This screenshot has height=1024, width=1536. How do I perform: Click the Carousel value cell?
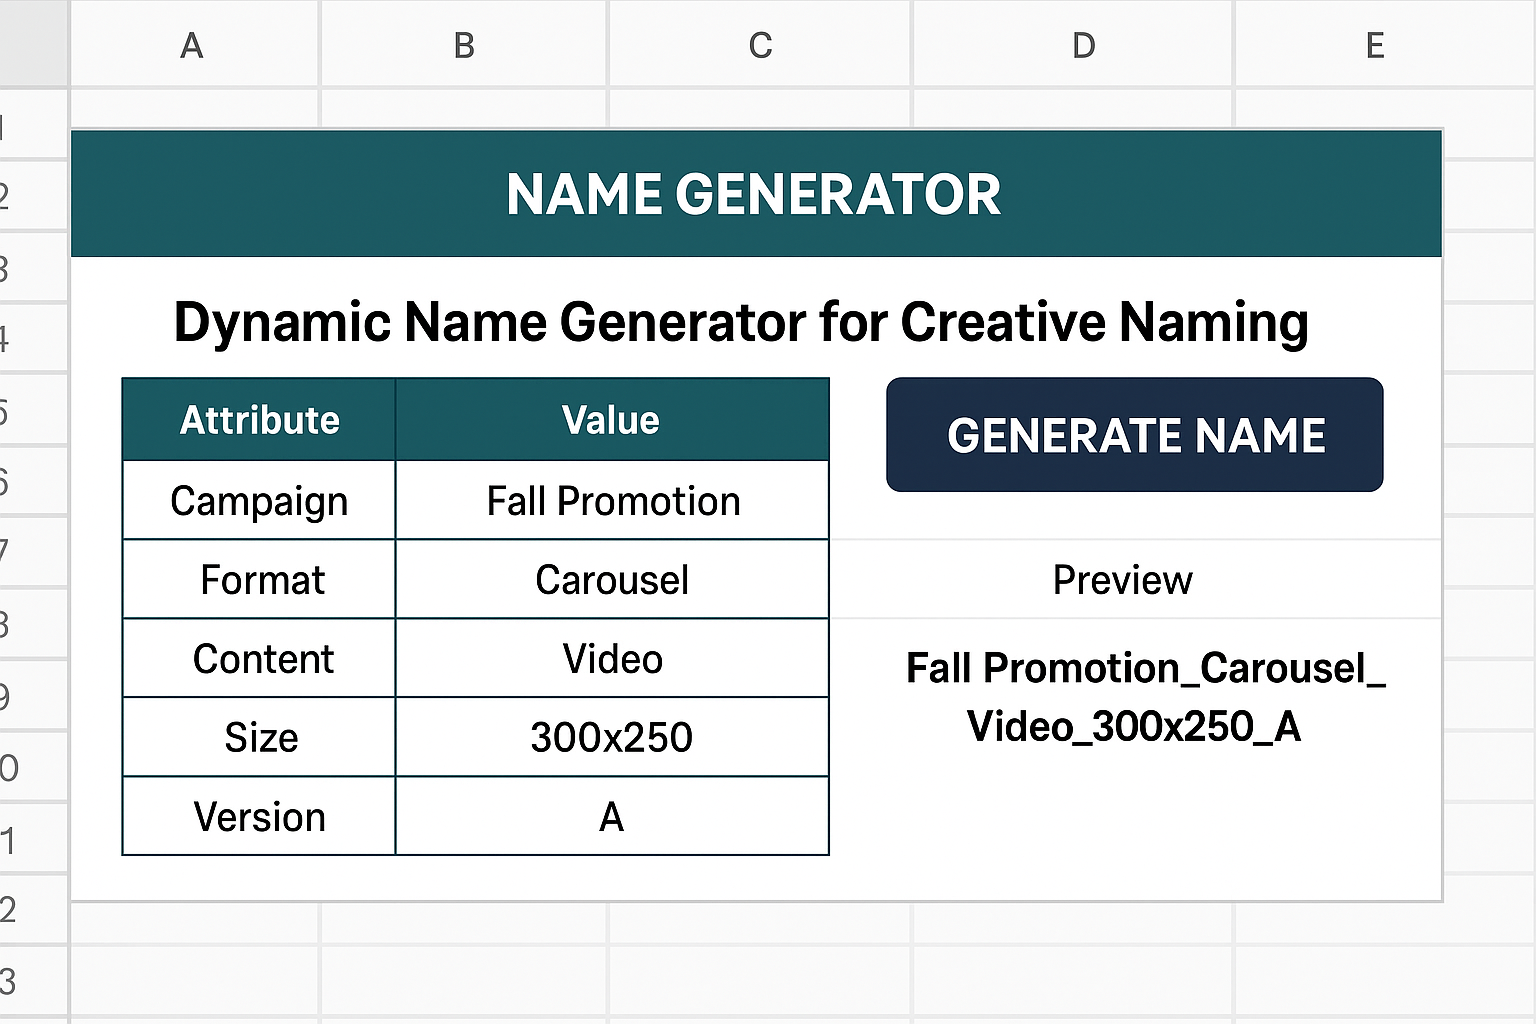612,579
